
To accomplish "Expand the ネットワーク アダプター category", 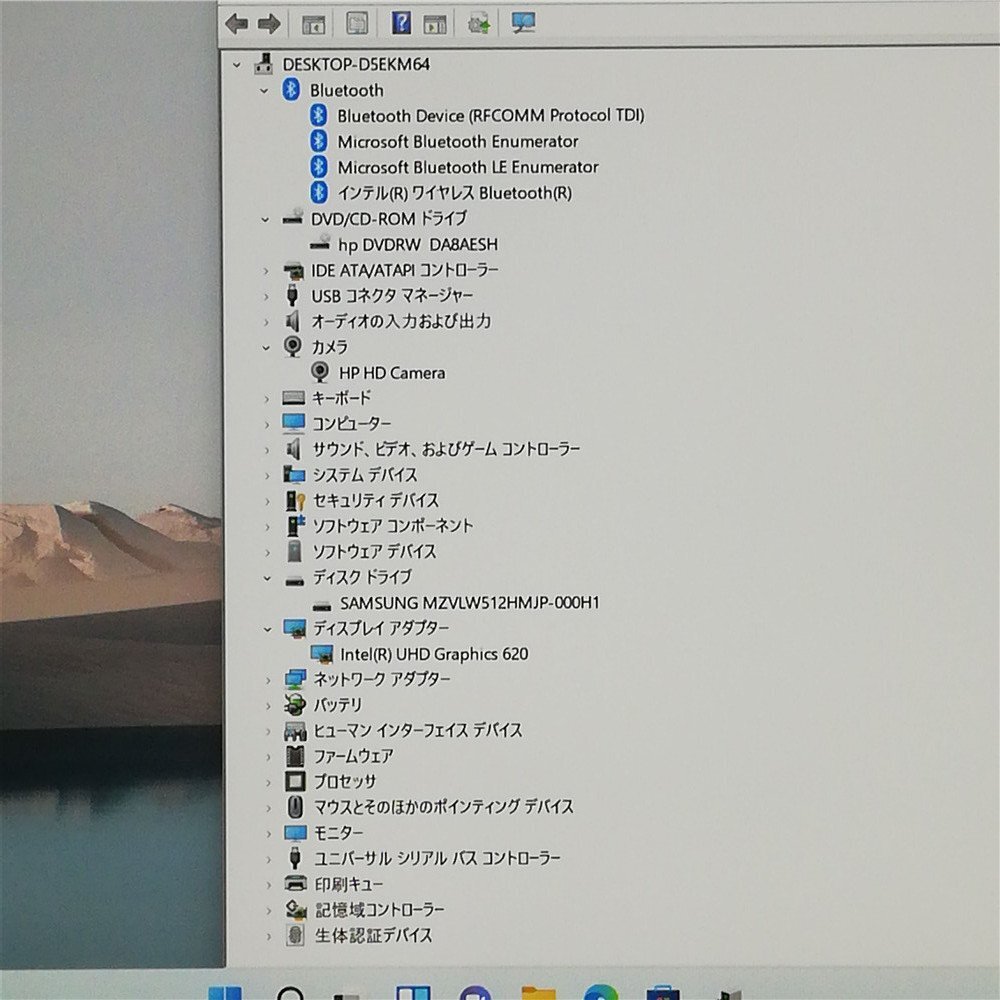I will (268, 680).
